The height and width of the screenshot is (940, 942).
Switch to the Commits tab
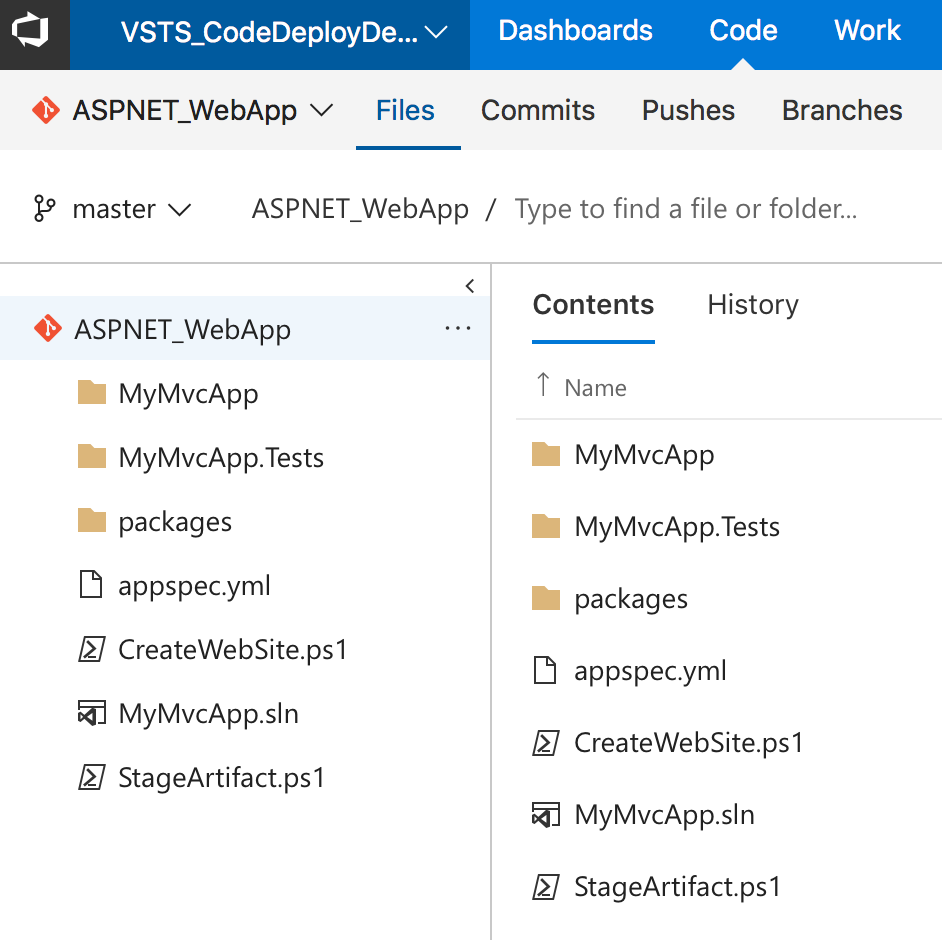pyautogui.click(x=538, y=111)
